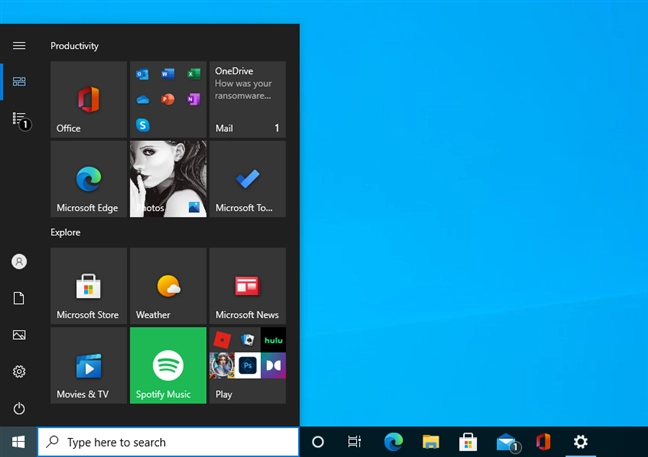
Task: Open Microsoft Store from the taskbar
Action: 468,442
